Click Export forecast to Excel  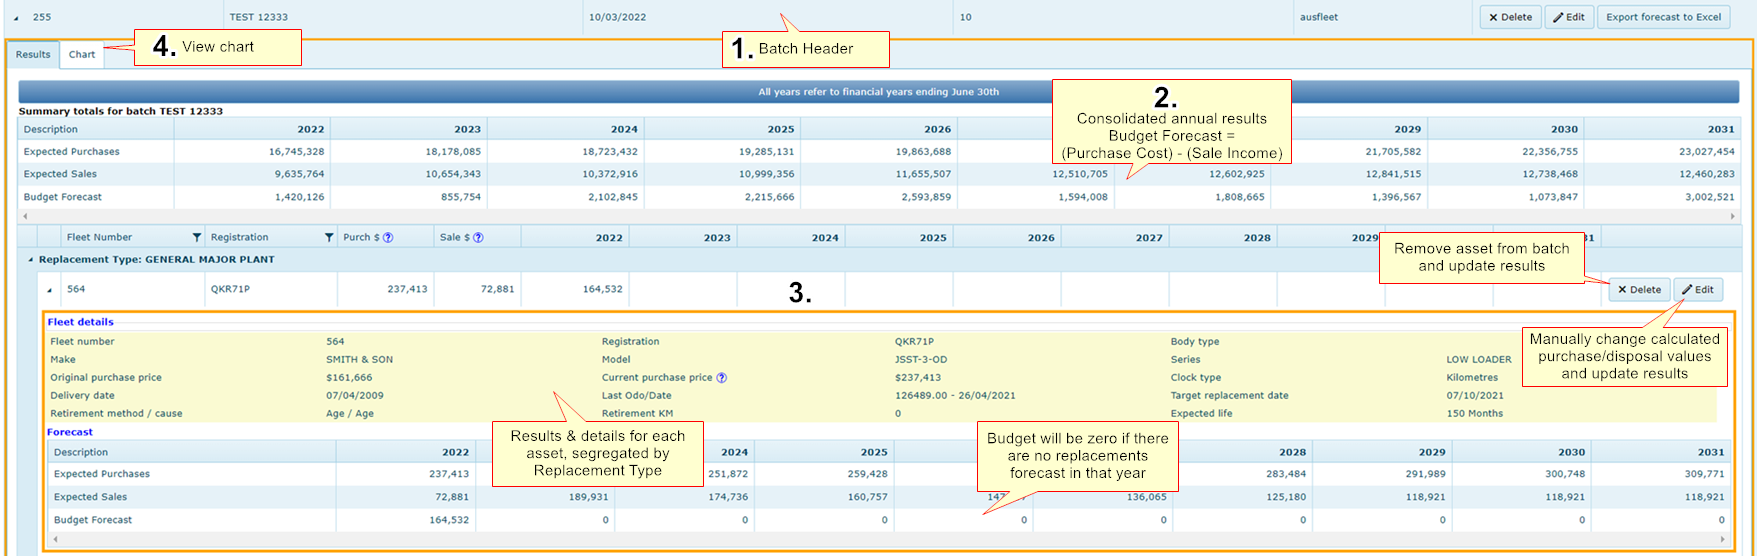tap(1663, 17)
